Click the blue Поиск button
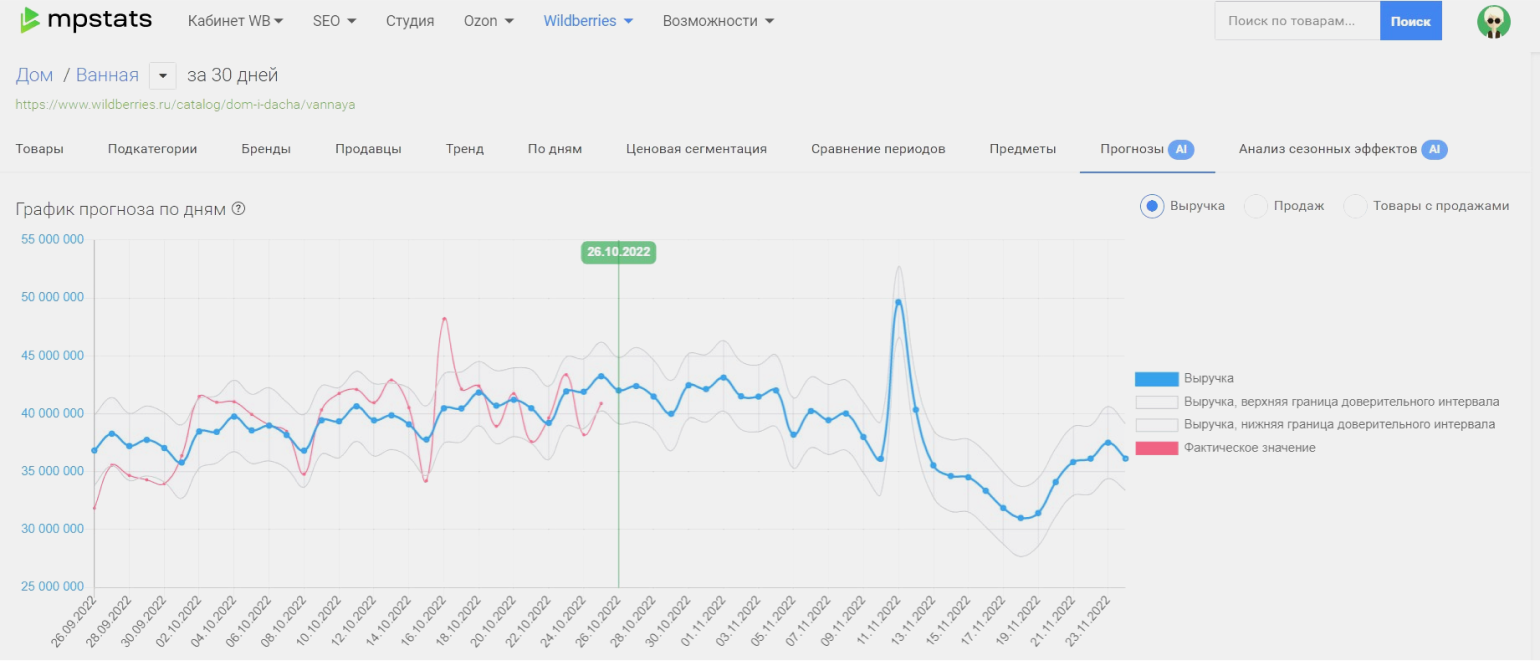1540x661 pixels. (x=1410, y=21)
